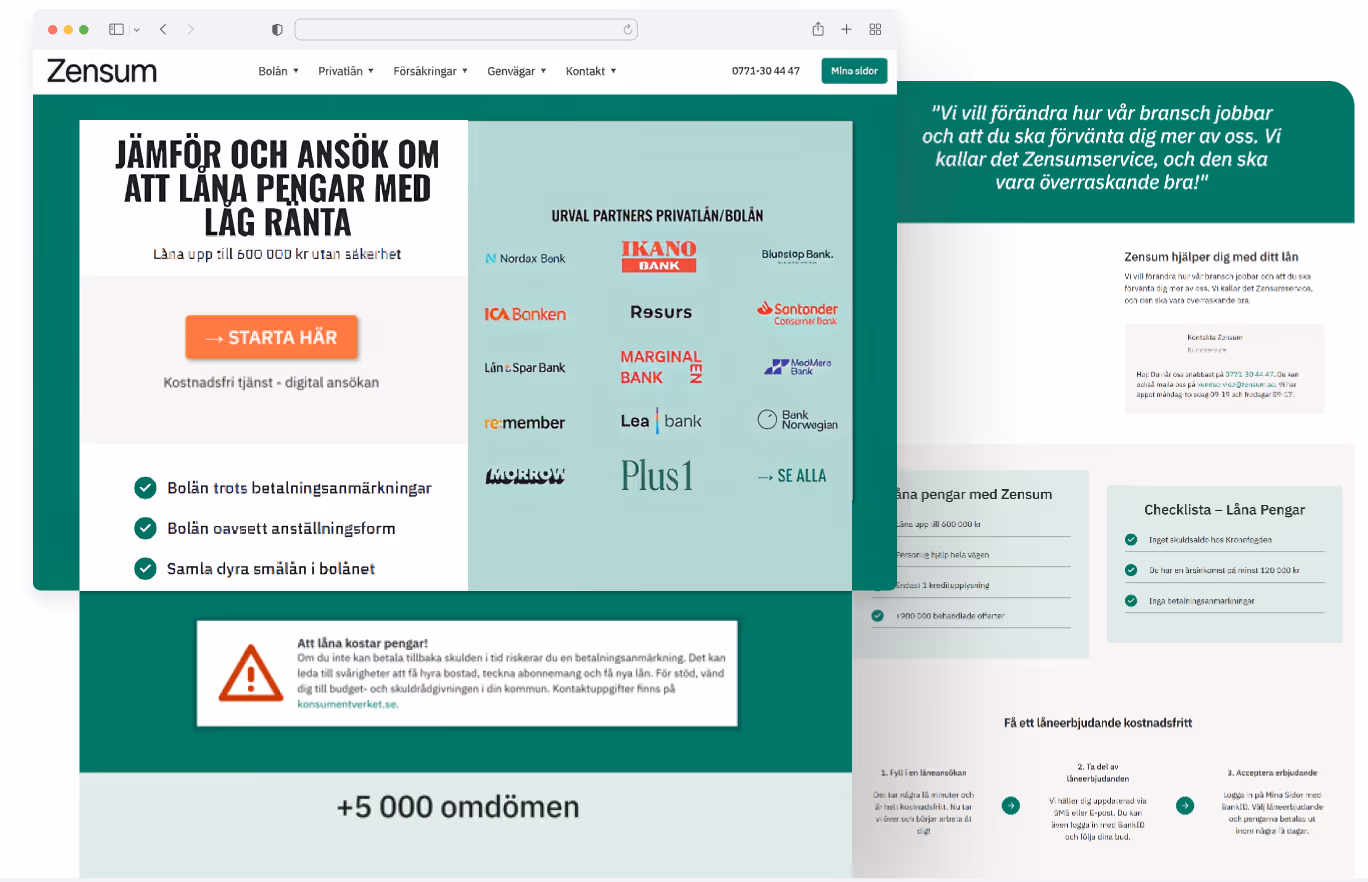
Task: Click checkmark beside Ingat skuldsaldo hos Kronofogden
Action: pos(1131,540)
